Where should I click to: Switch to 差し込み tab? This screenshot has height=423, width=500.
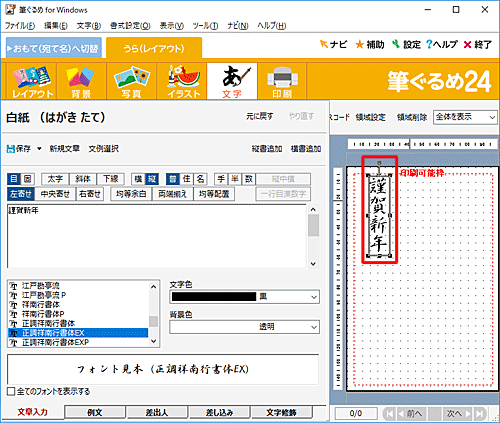219,412
